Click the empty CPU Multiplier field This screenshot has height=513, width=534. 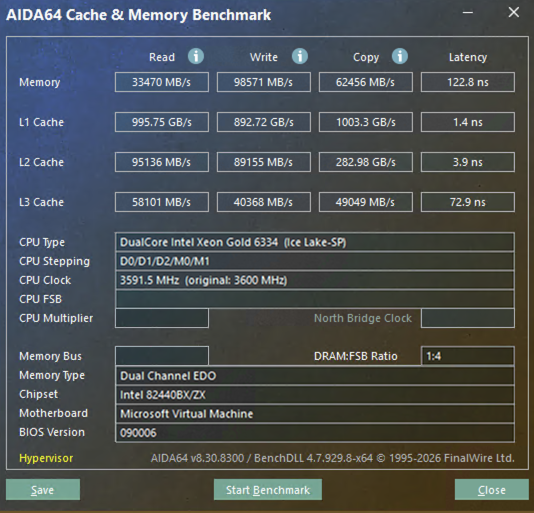pos(162,318)
